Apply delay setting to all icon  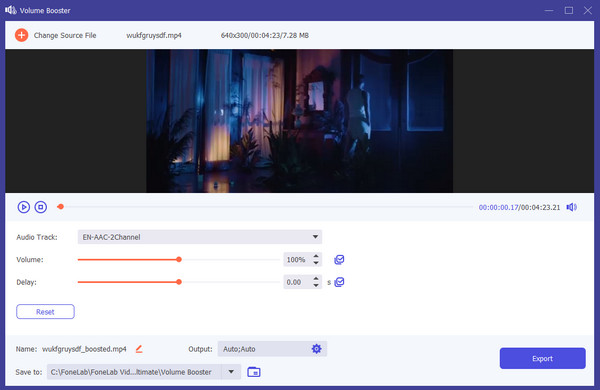(x=339, y=282)
